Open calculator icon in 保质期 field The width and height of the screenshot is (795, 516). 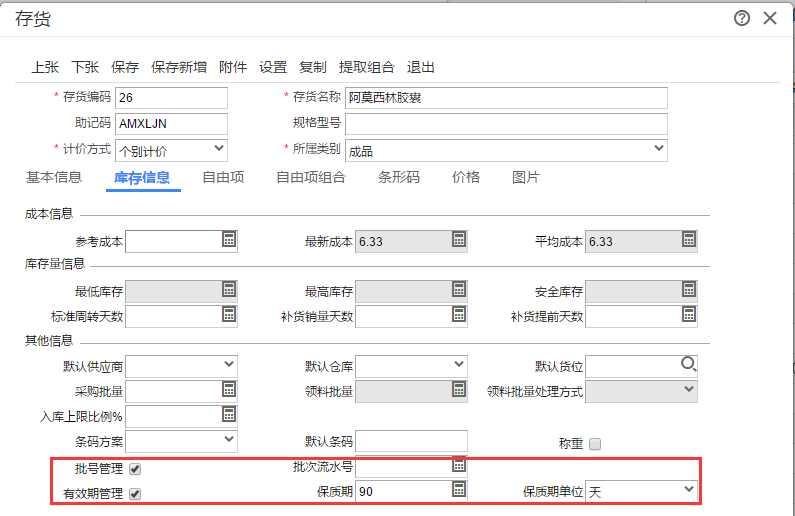pyautogui.click(x=459, y=489)
